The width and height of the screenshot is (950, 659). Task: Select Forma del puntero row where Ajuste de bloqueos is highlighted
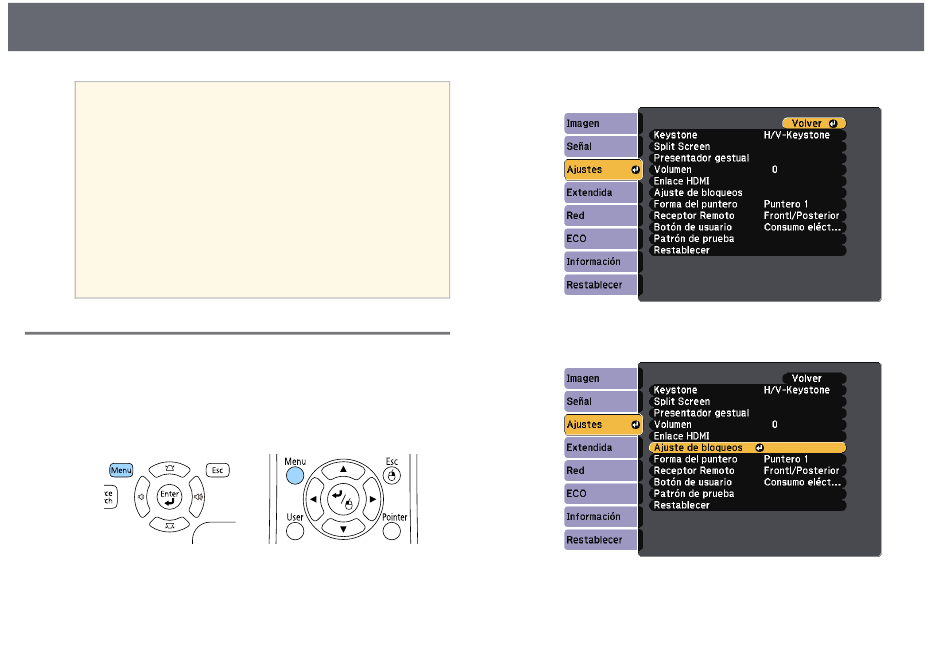747,459
